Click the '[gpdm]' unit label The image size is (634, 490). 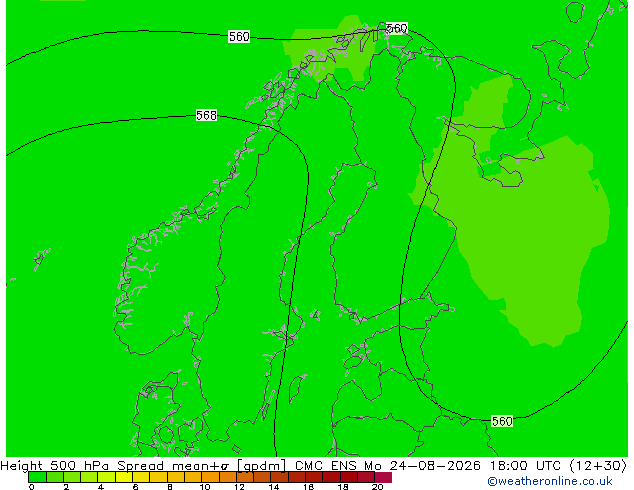pyautogui.click(x=262, y=466)
